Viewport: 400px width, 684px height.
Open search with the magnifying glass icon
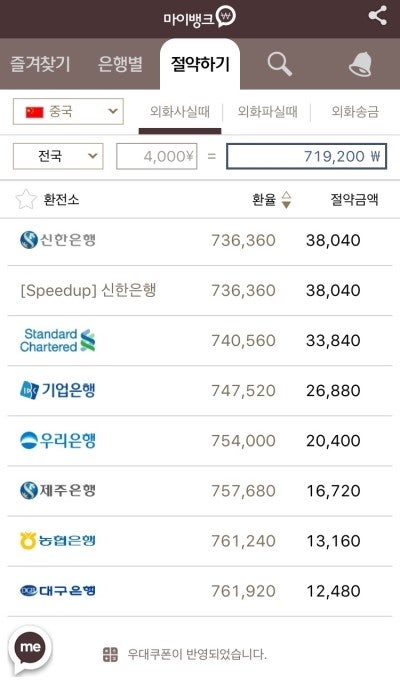pyautogui.click(x=280, y=65)
